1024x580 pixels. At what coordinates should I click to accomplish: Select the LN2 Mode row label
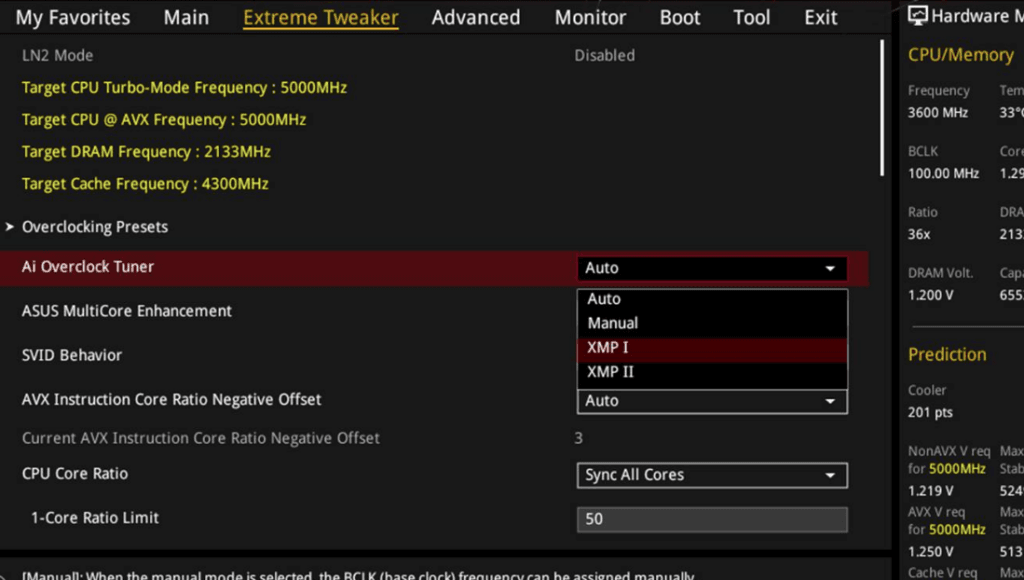click(x=57, y=56)
